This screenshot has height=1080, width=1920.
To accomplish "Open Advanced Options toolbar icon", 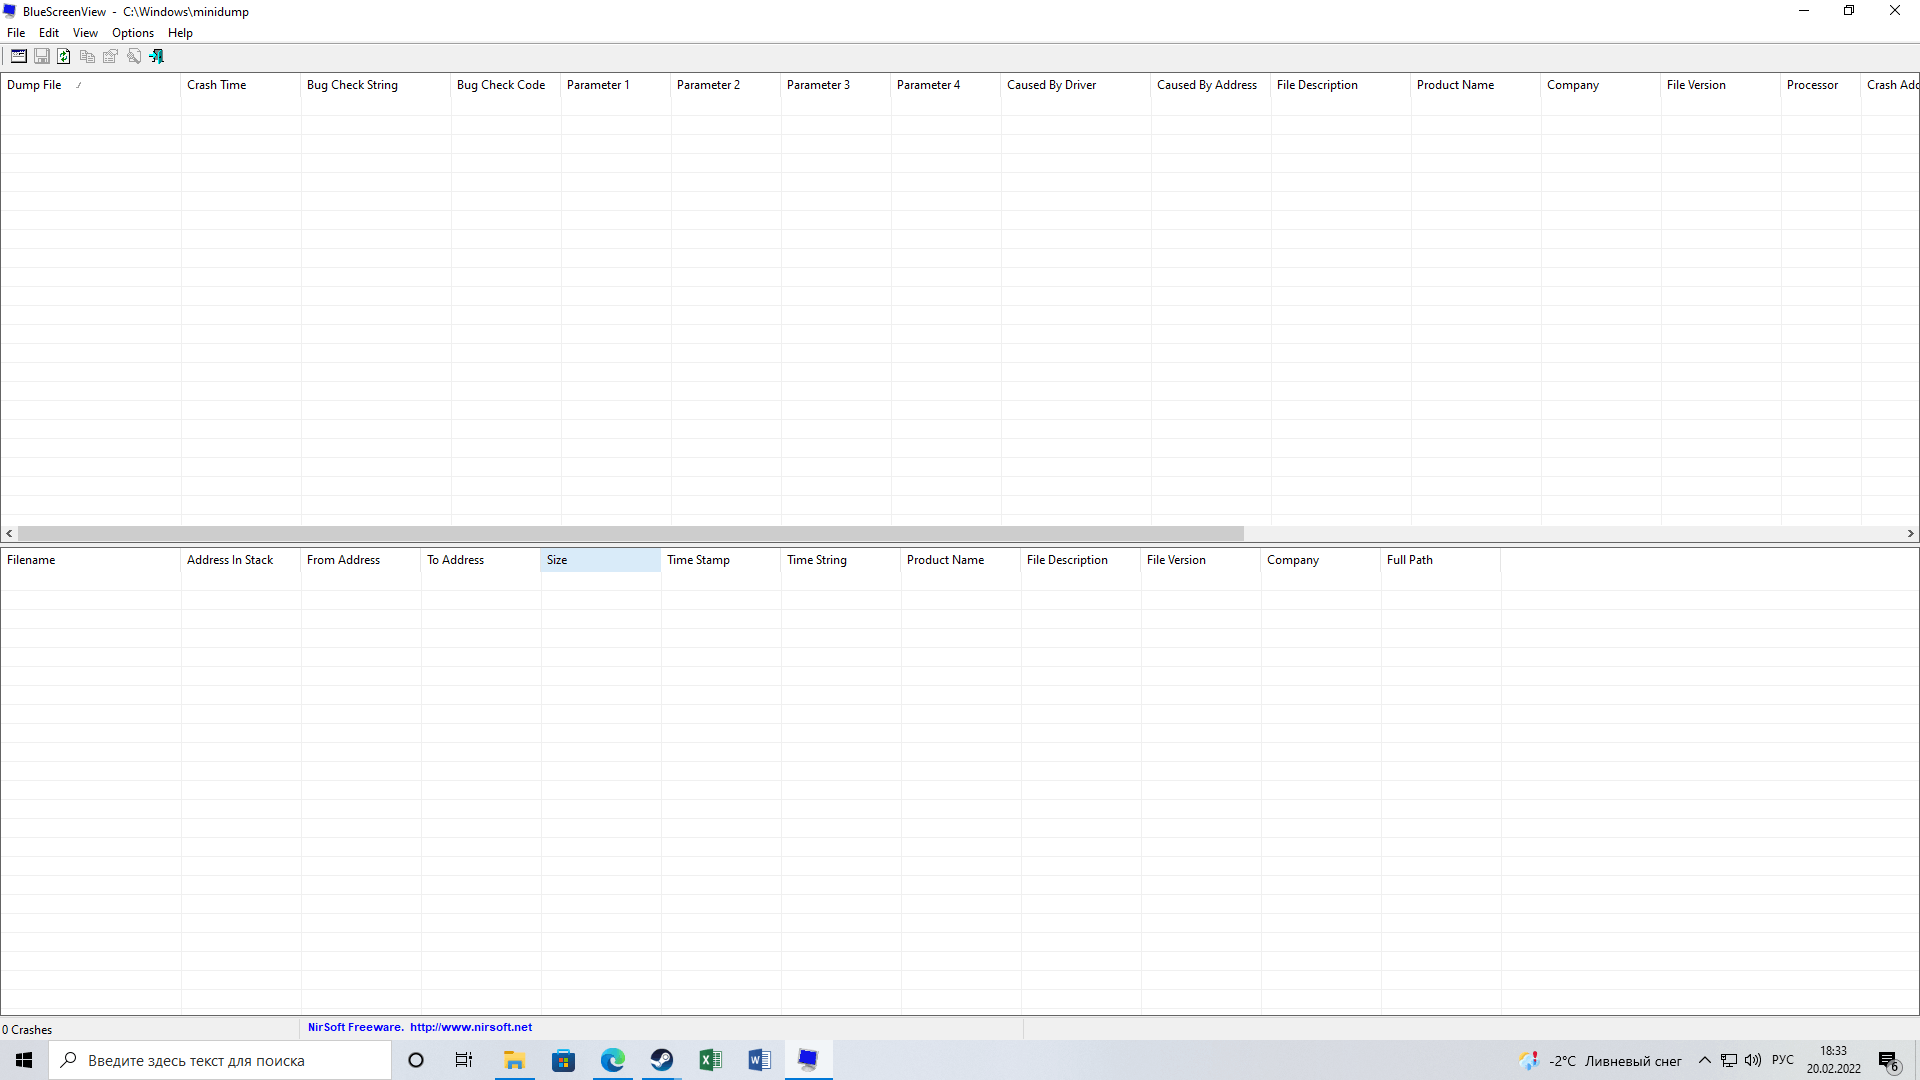I will [19, 56].
